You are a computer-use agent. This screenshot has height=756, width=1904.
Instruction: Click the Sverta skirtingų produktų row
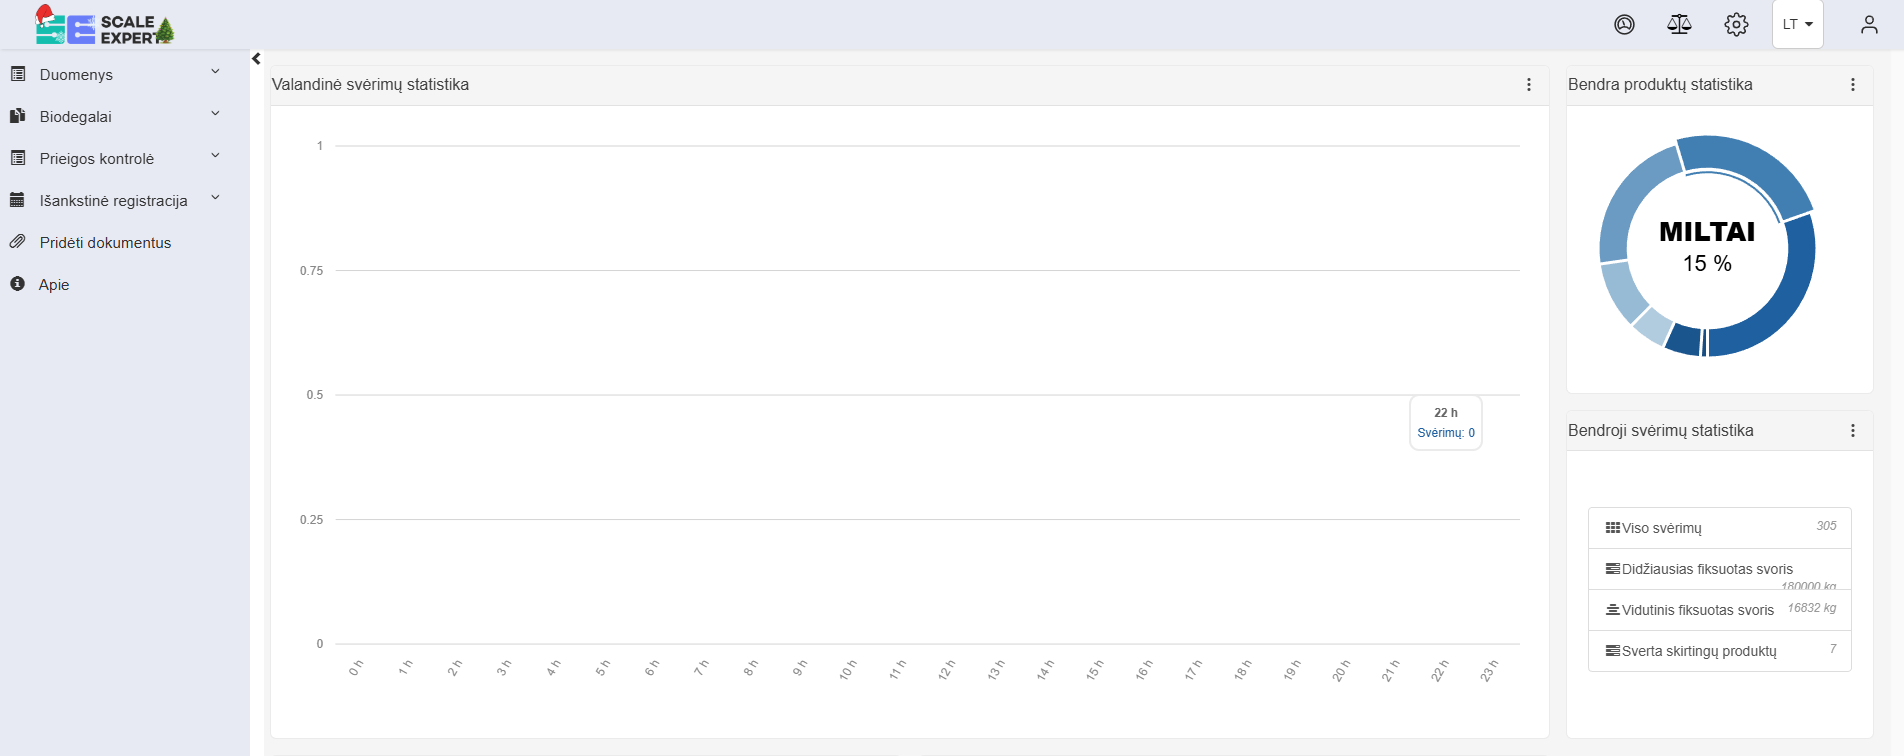(1719, 651)
